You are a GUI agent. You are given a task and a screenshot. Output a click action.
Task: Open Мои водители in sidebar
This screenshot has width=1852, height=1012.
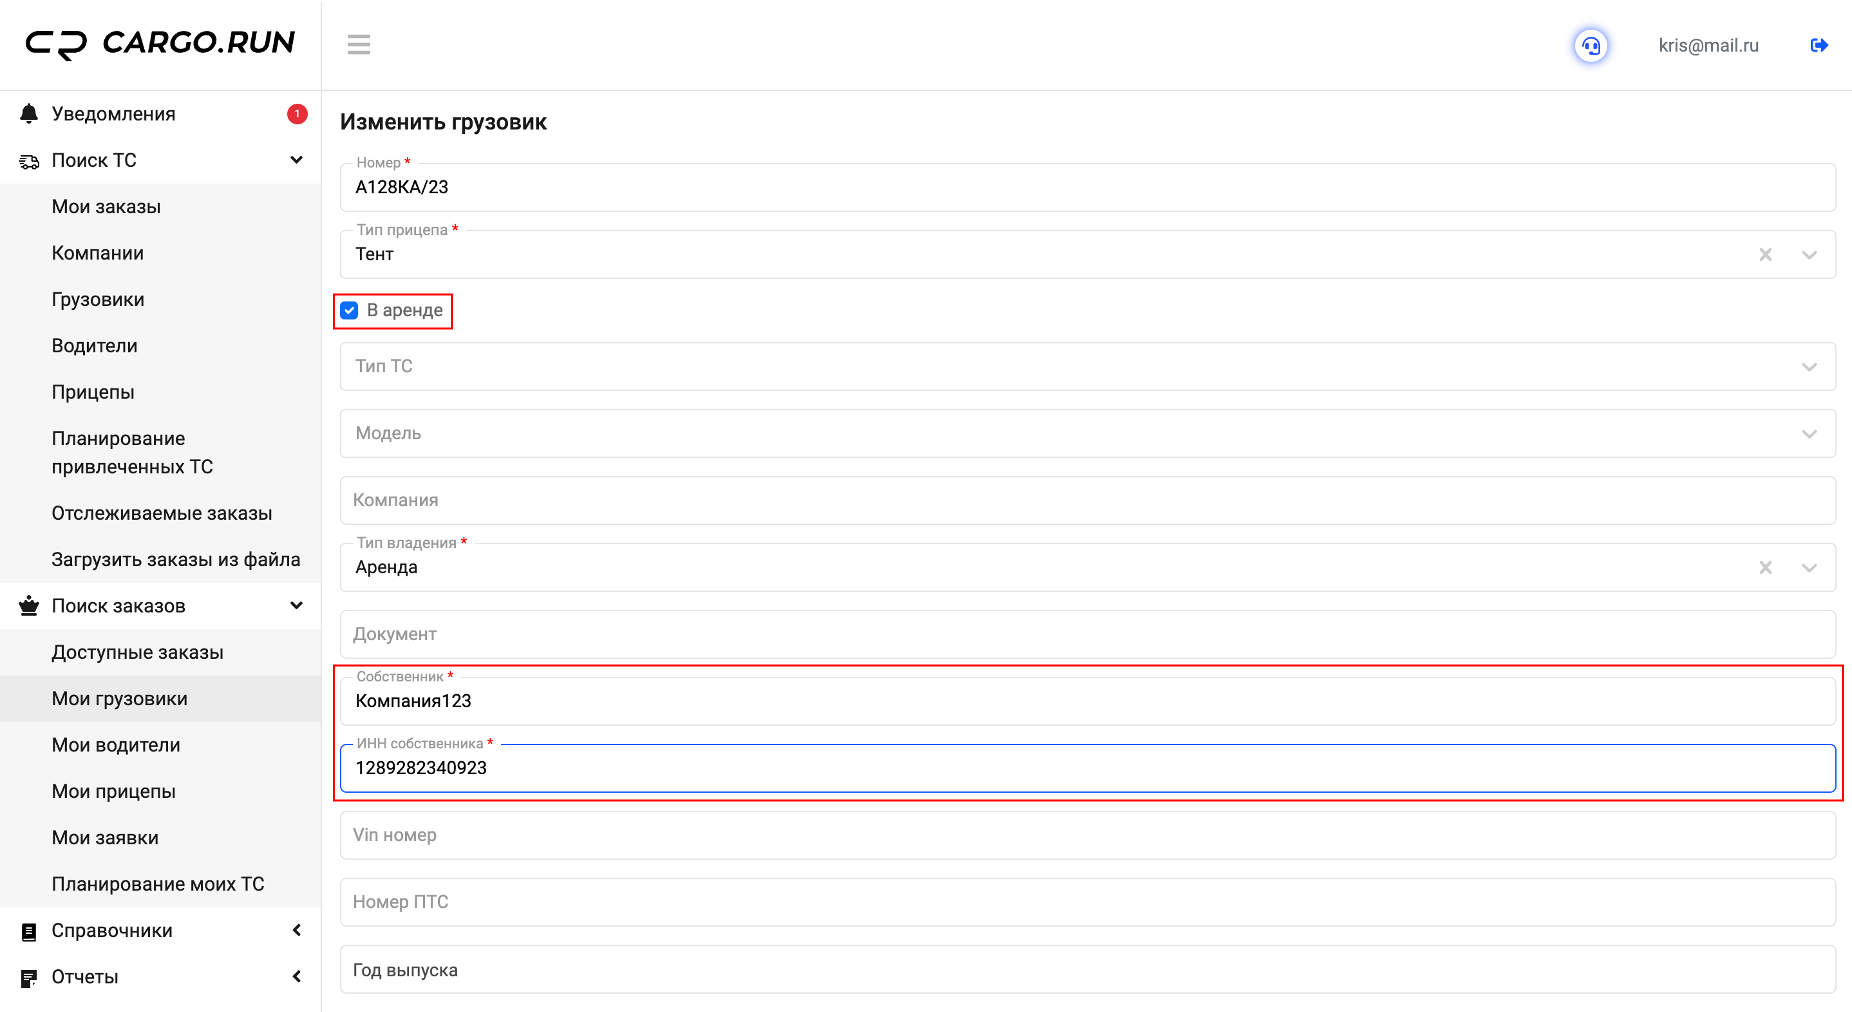coord(116,745)
